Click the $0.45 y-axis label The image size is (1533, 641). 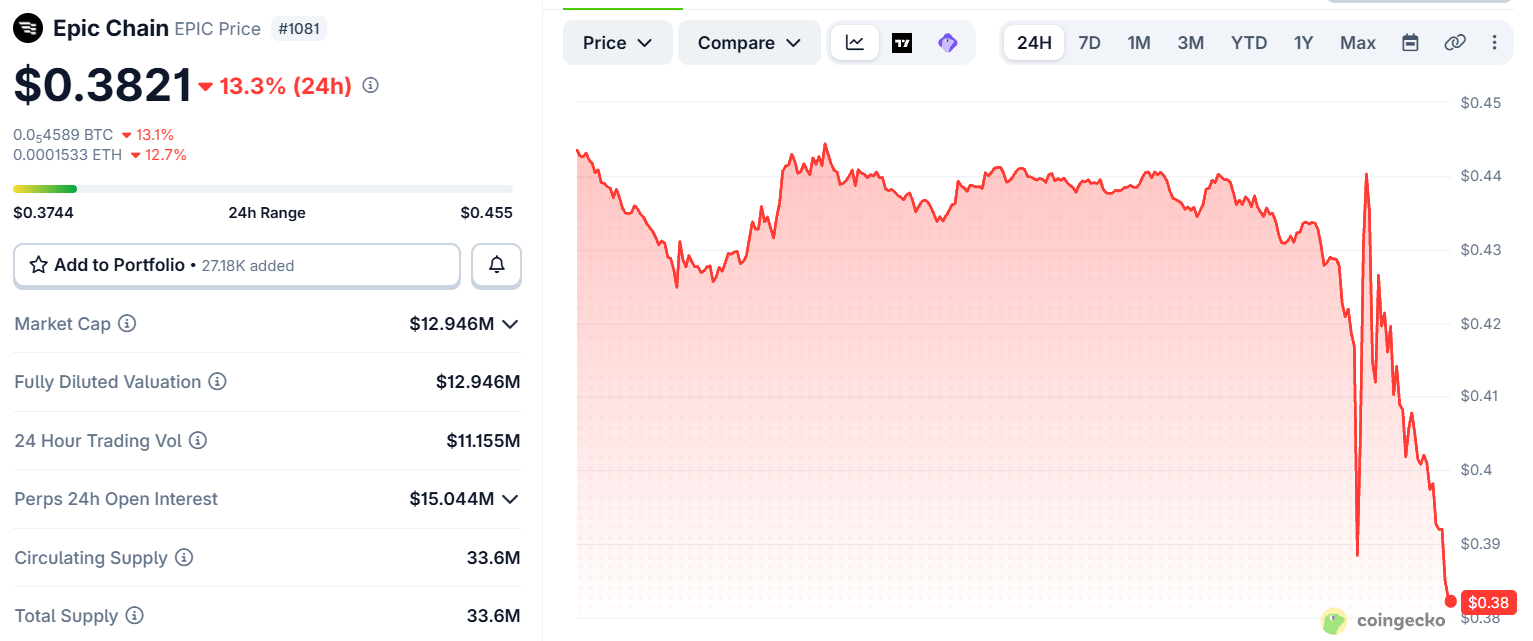[x=1481, y=102]
